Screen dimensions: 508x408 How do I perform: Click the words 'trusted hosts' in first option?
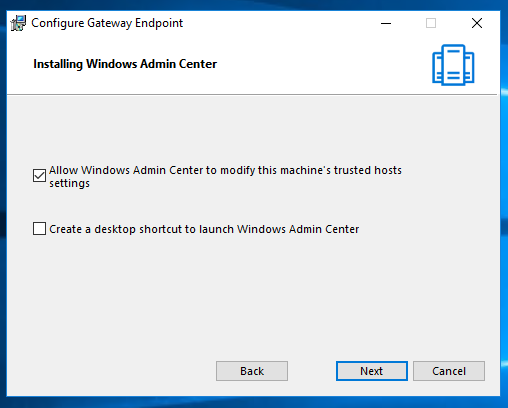(368, 170)
